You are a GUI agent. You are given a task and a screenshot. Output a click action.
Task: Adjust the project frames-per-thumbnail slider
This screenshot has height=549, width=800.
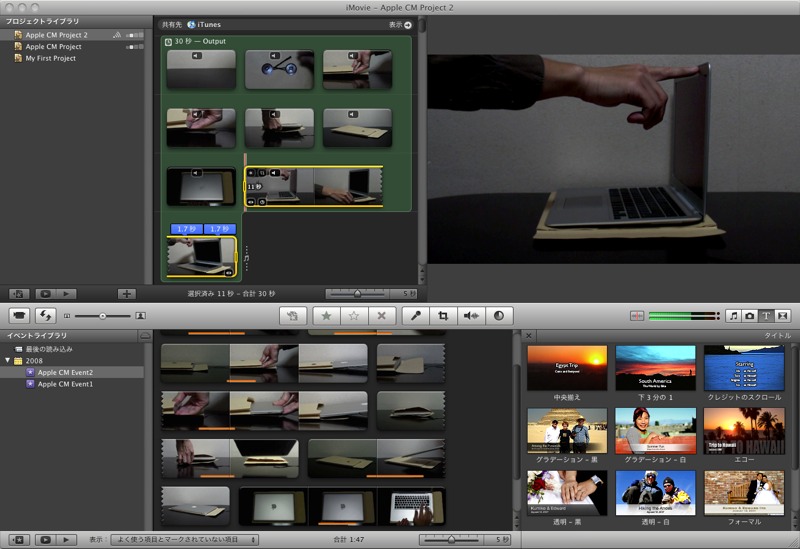click(x=357, y=294)
